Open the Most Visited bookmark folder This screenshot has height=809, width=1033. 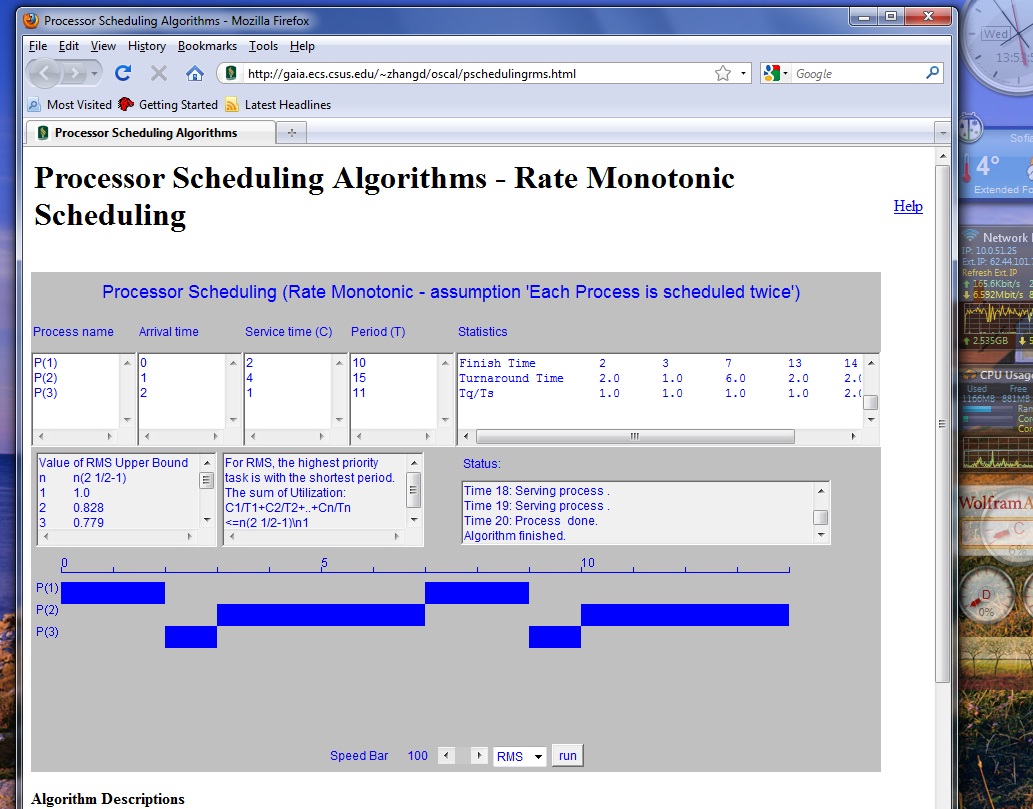[x=70, y=105]
